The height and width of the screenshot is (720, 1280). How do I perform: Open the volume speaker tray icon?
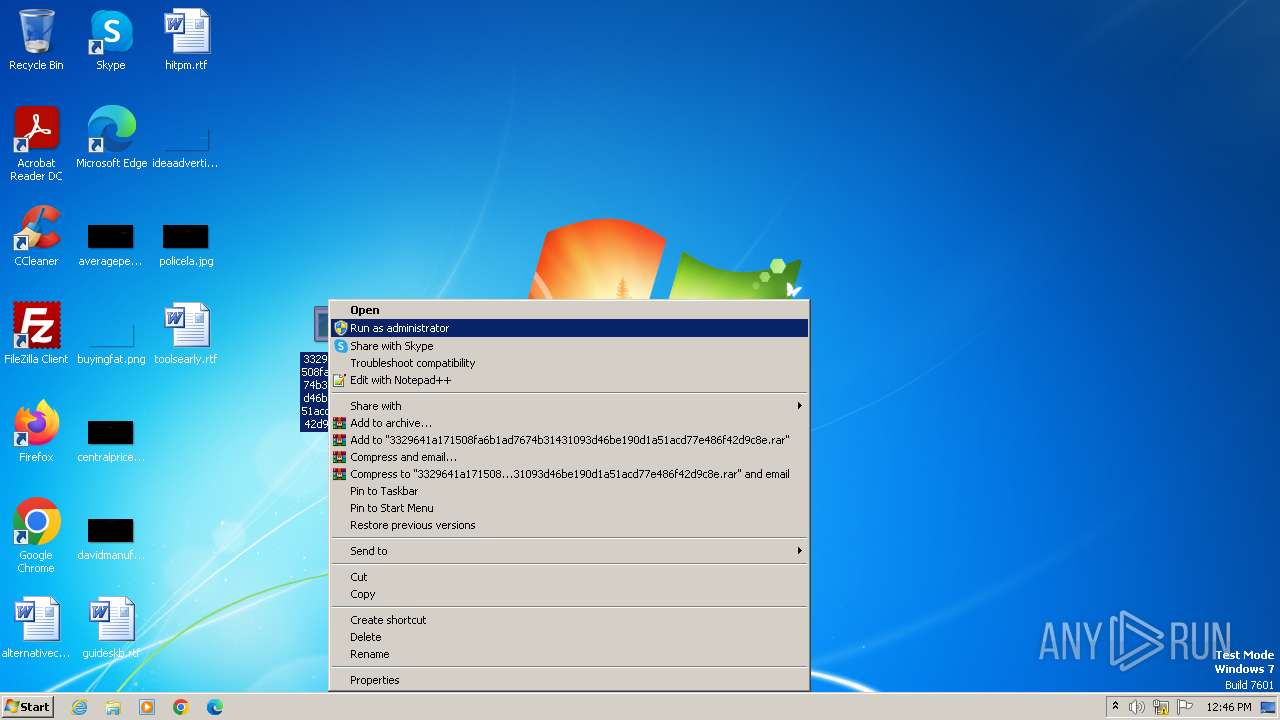coord(1137,707)
